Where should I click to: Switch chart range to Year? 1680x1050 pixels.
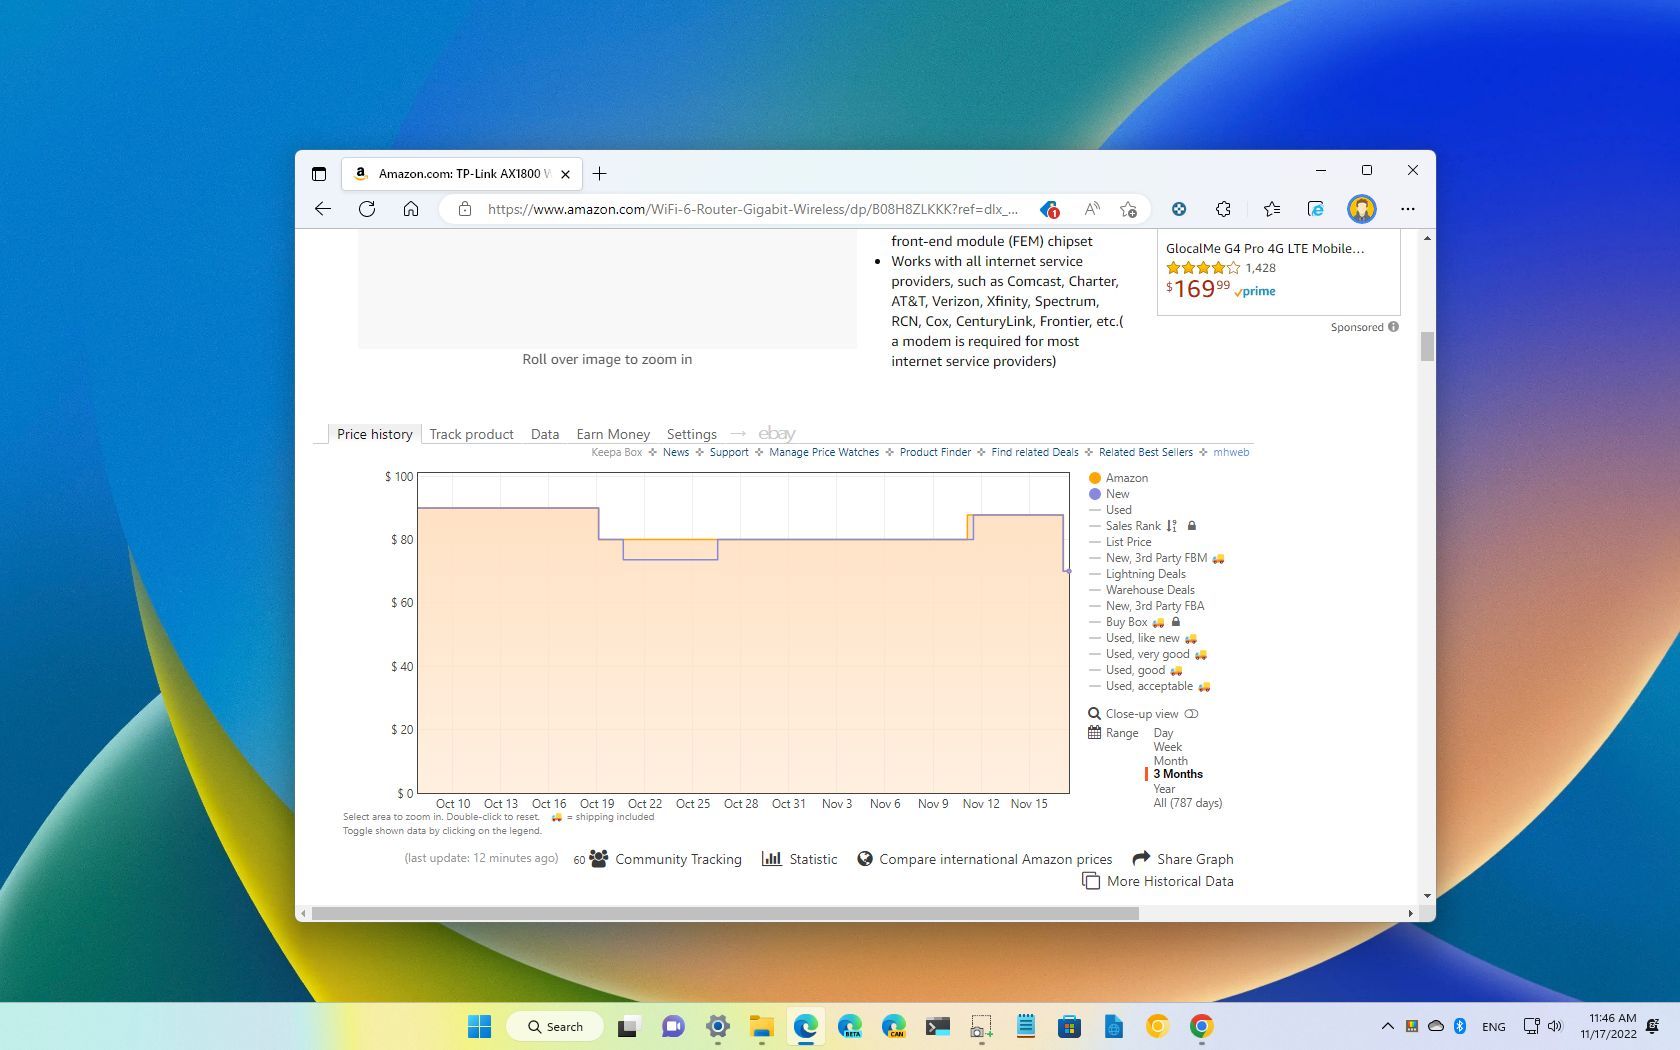point(1164,788)
